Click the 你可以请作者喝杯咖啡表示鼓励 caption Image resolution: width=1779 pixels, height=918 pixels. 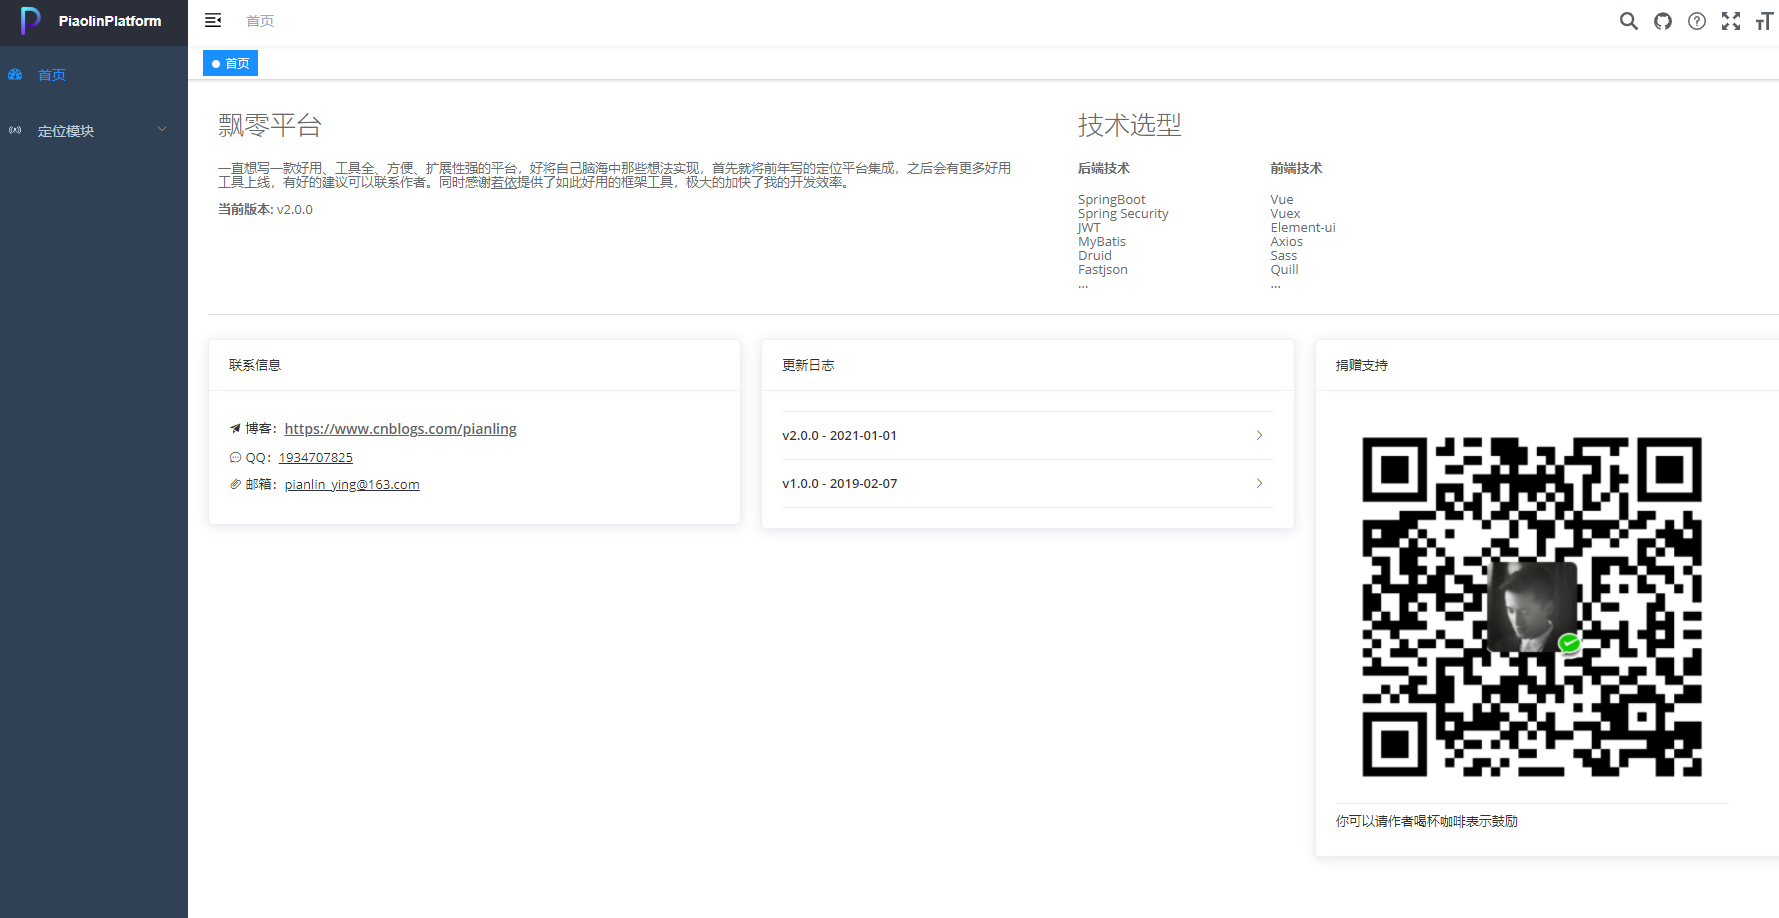[1427, 821]
